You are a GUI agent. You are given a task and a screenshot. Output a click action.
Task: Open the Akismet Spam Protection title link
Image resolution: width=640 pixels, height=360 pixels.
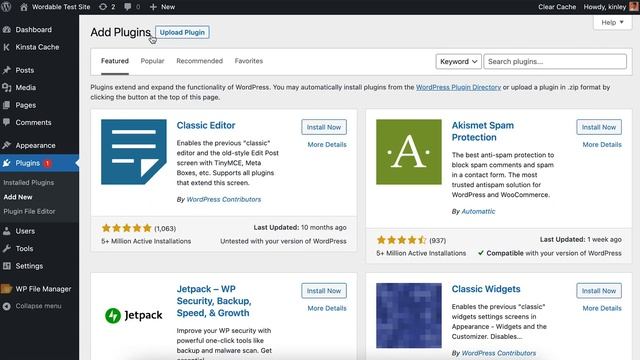click(x=482, y=131)
